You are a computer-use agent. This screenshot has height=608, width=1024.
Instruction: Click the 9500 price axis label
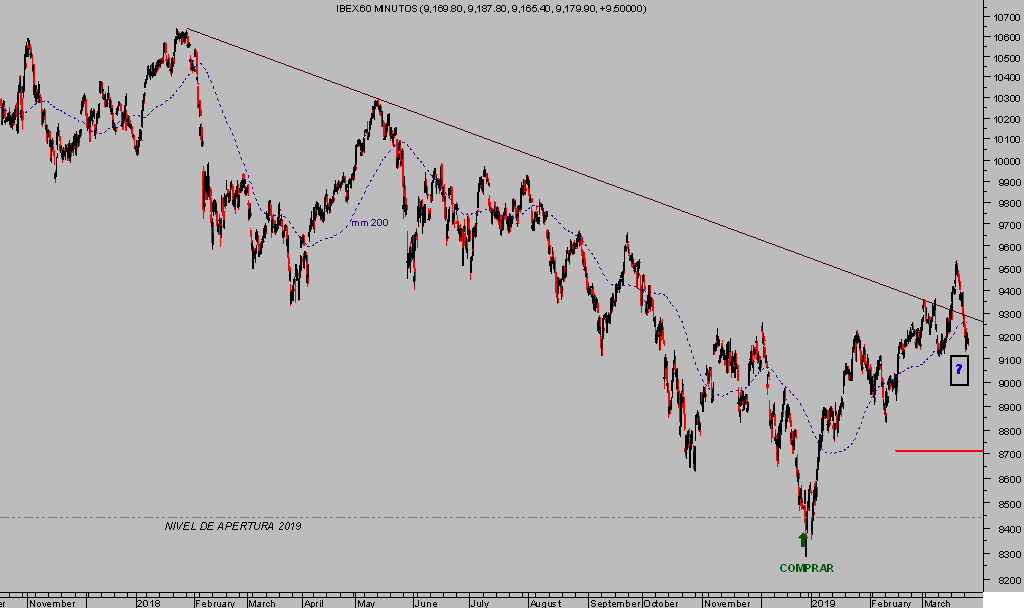[x=1009, y=269]
